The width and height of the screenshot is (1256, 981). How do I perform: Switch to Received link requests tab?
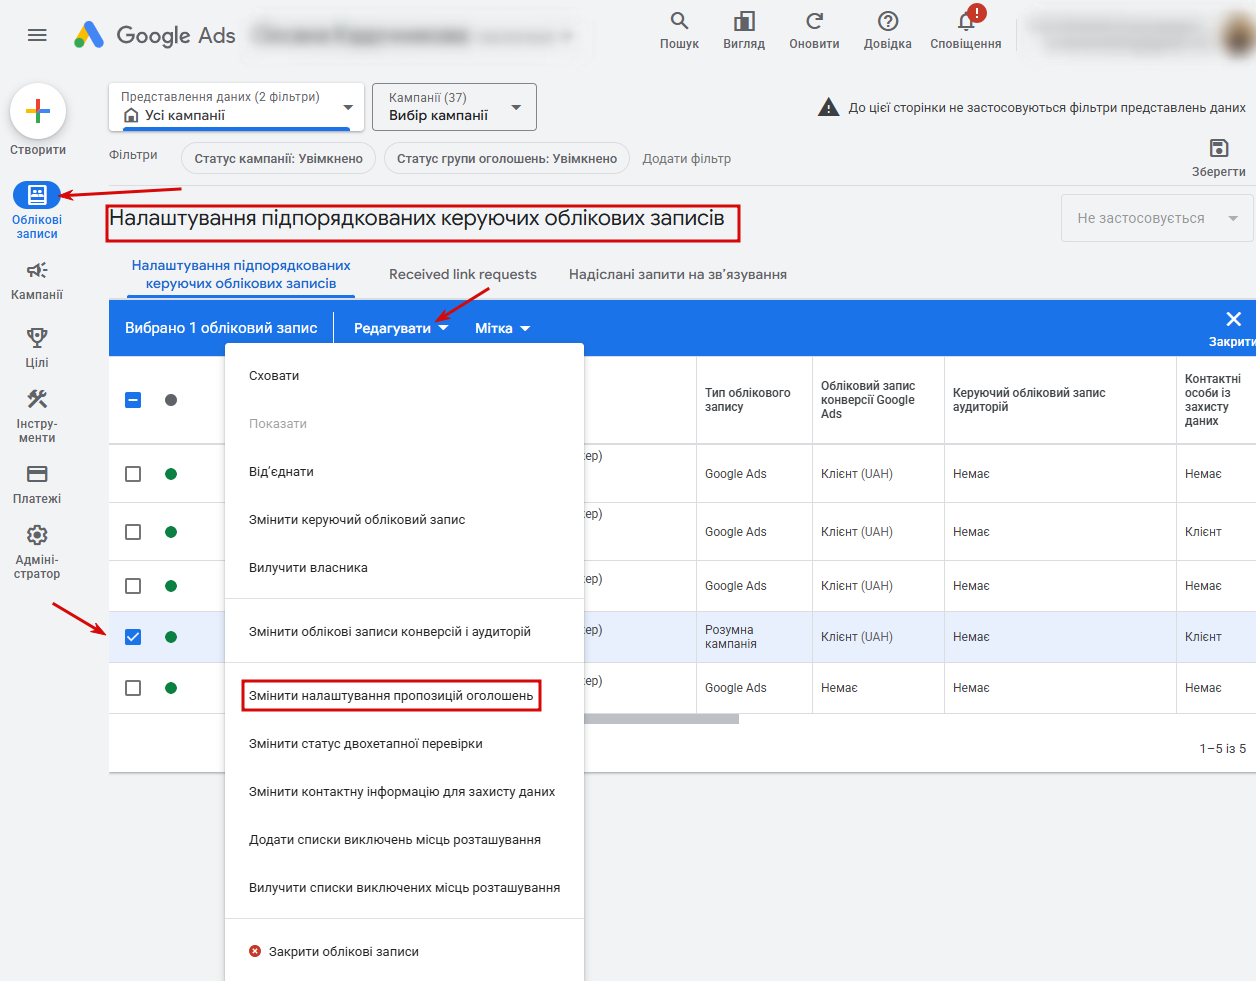click(462, 274)
